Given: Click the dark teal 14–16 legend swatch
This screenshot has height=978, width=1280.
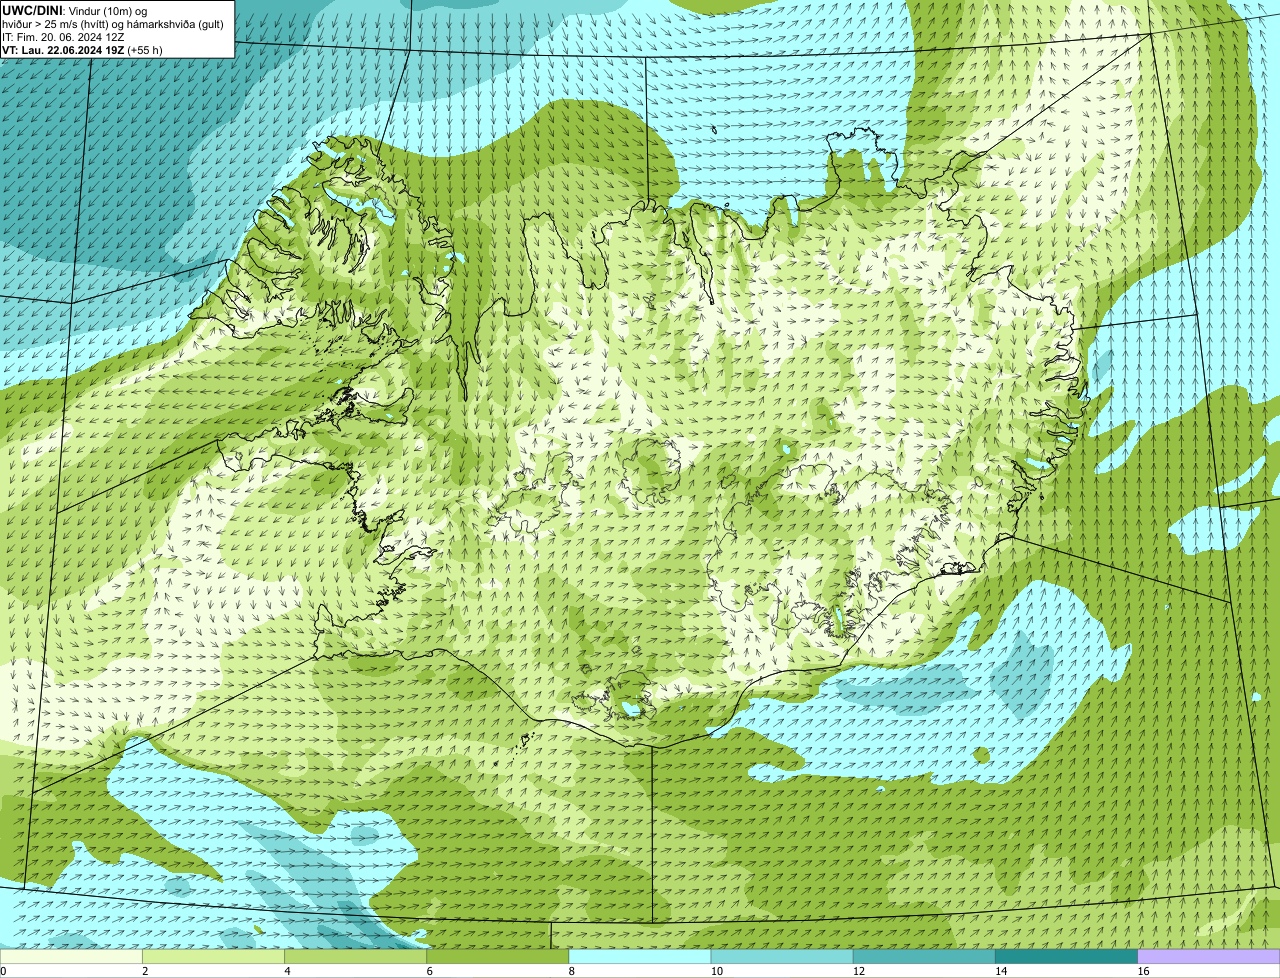Looking at the screenshot, I should 1066,957.
